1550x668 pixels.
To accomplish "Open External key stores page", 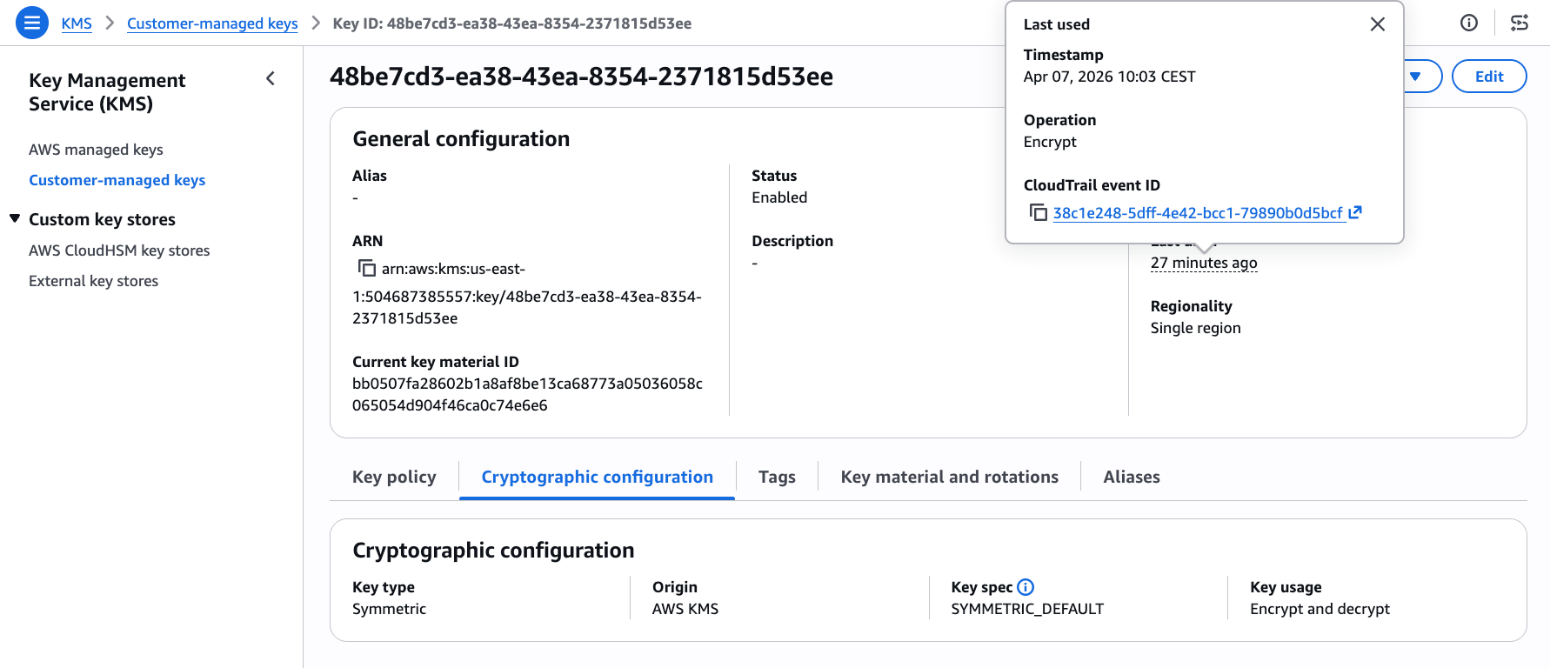I will (x=93, y=281).
